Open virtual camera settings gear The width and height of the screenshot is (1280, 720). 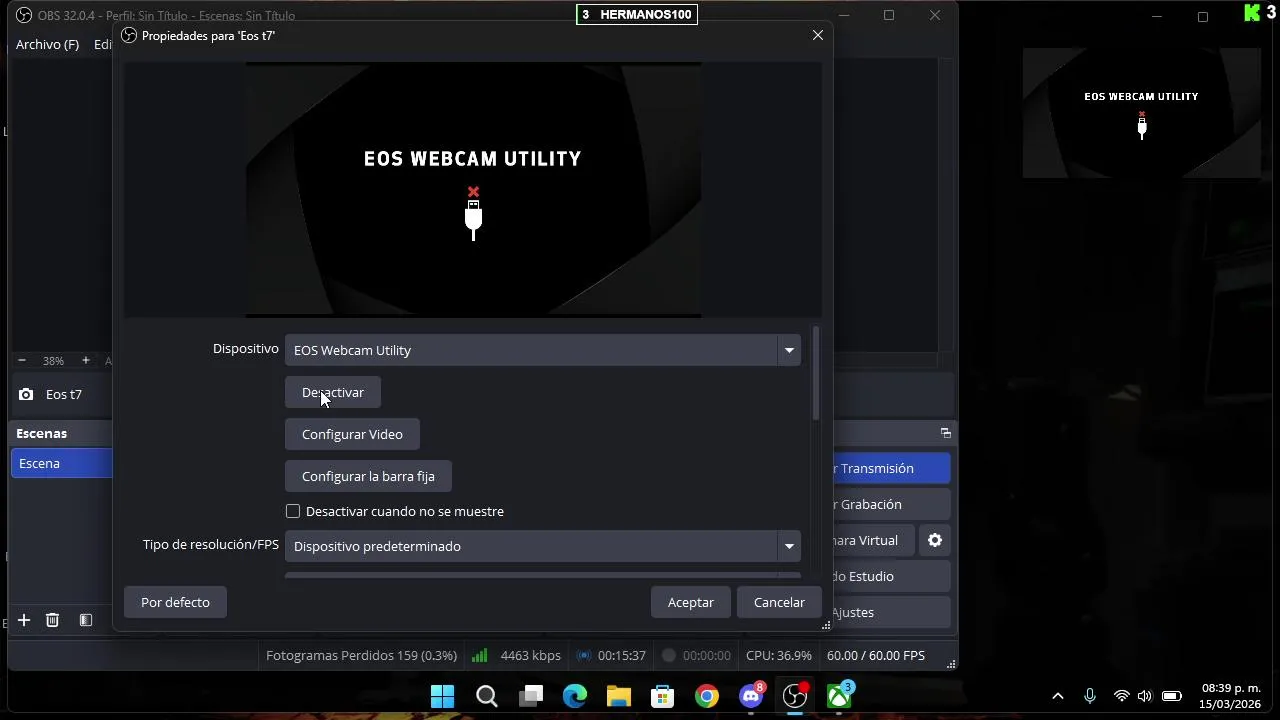(x=934, y=540)
